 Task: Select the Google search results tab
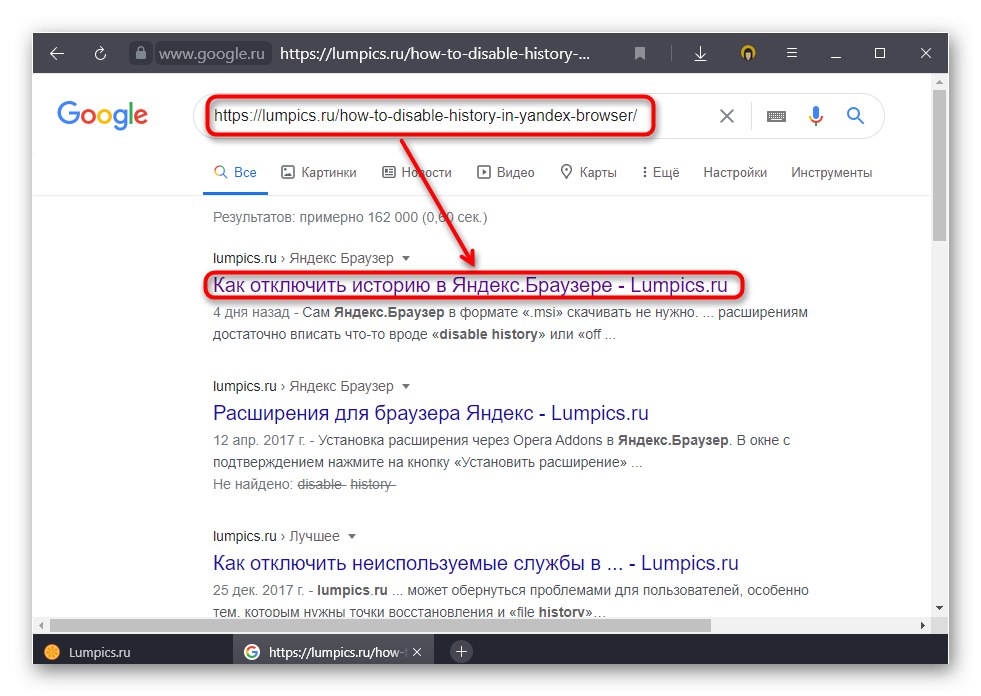[x=333, y=652]
